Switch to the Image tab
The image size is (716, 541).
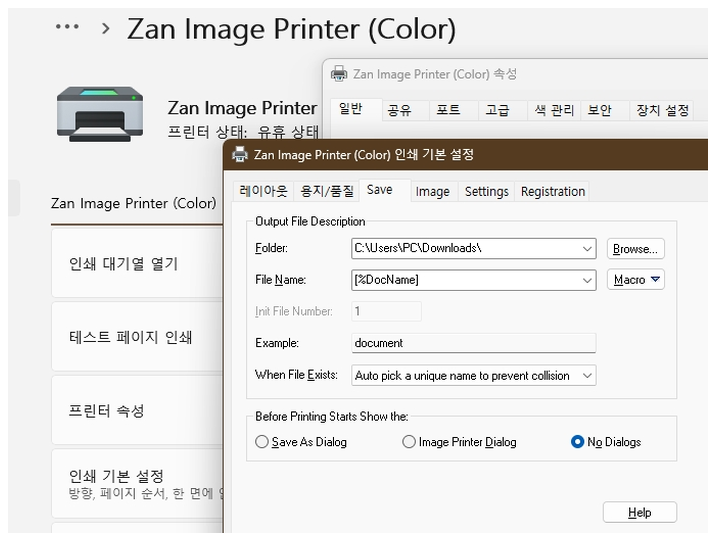click(432, 192)
